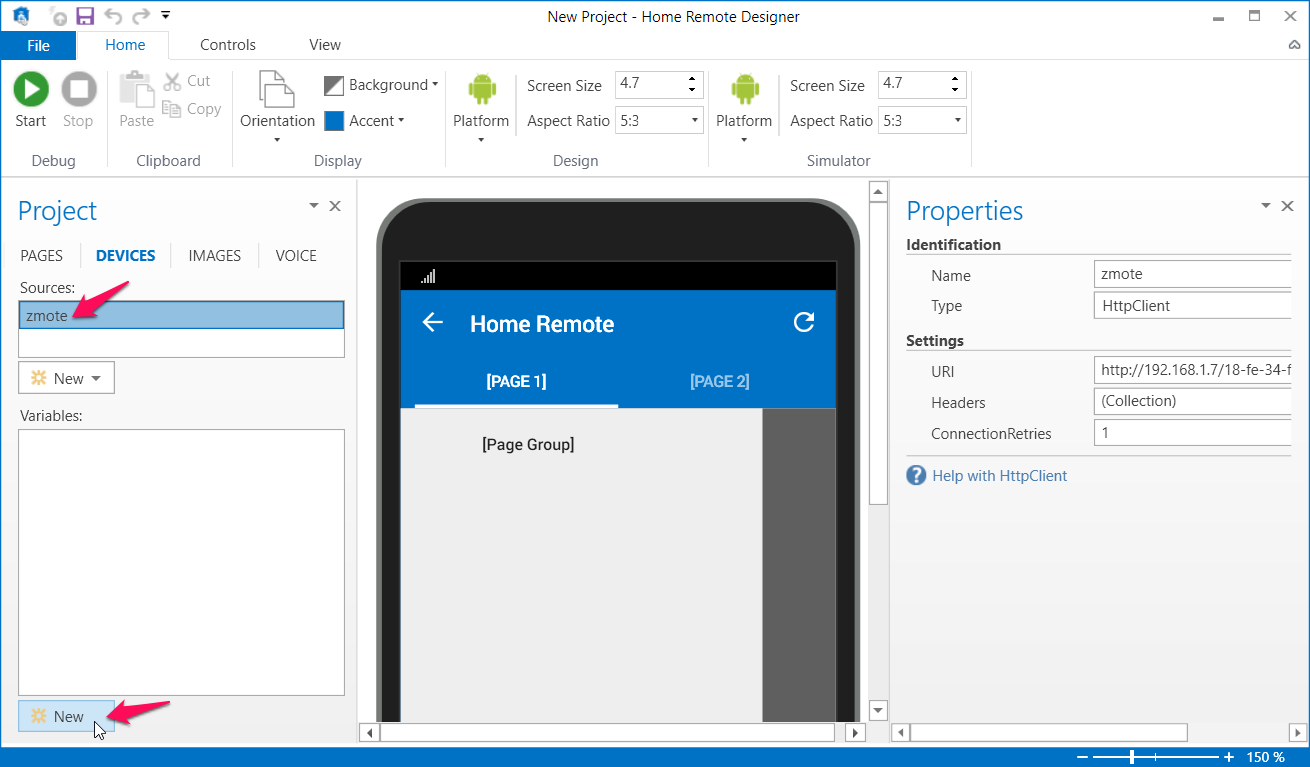
Task: Click the Background color swatch icon
Action: tap(334, 85)
